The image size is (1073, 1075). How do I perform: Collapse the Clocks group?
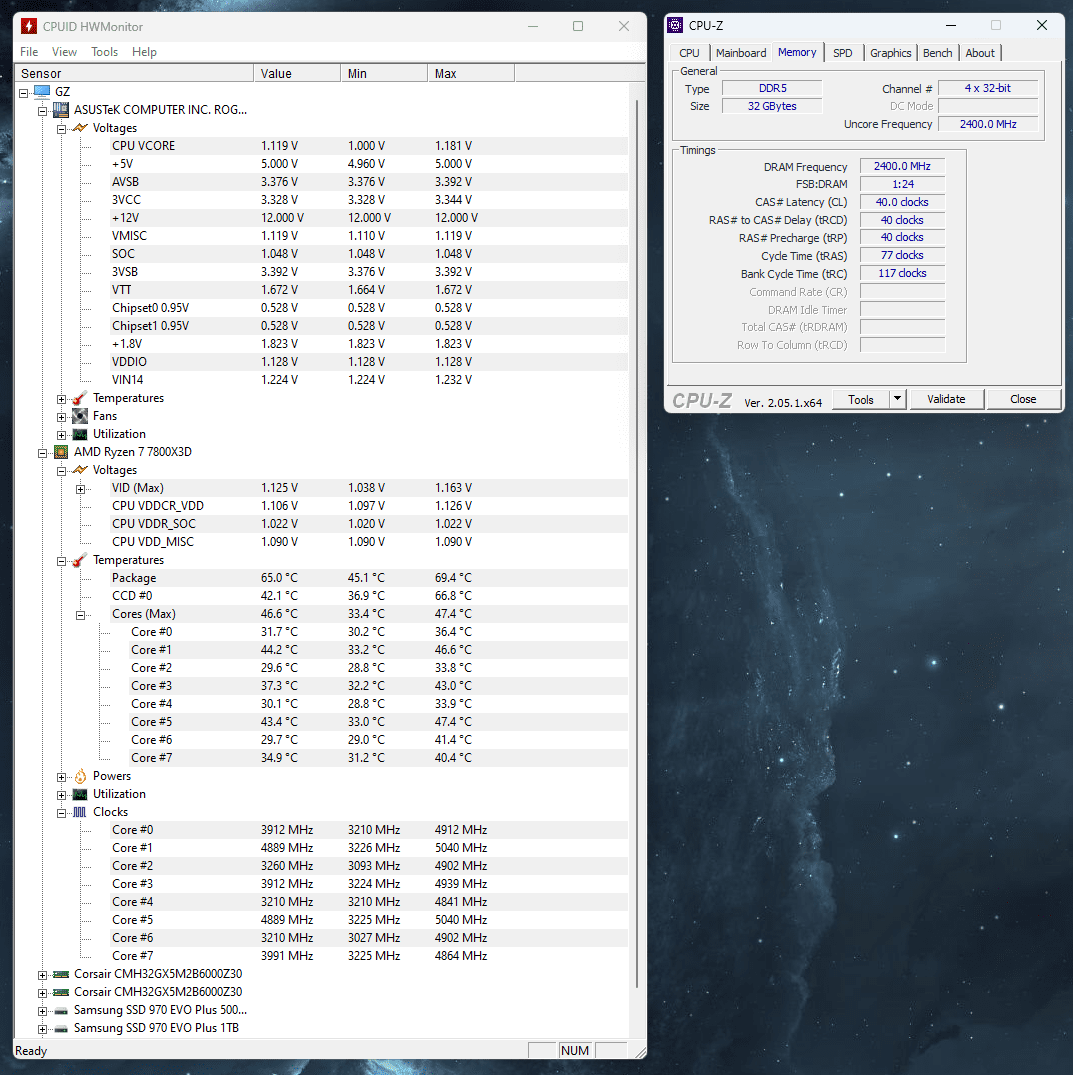tap(62, 813)
